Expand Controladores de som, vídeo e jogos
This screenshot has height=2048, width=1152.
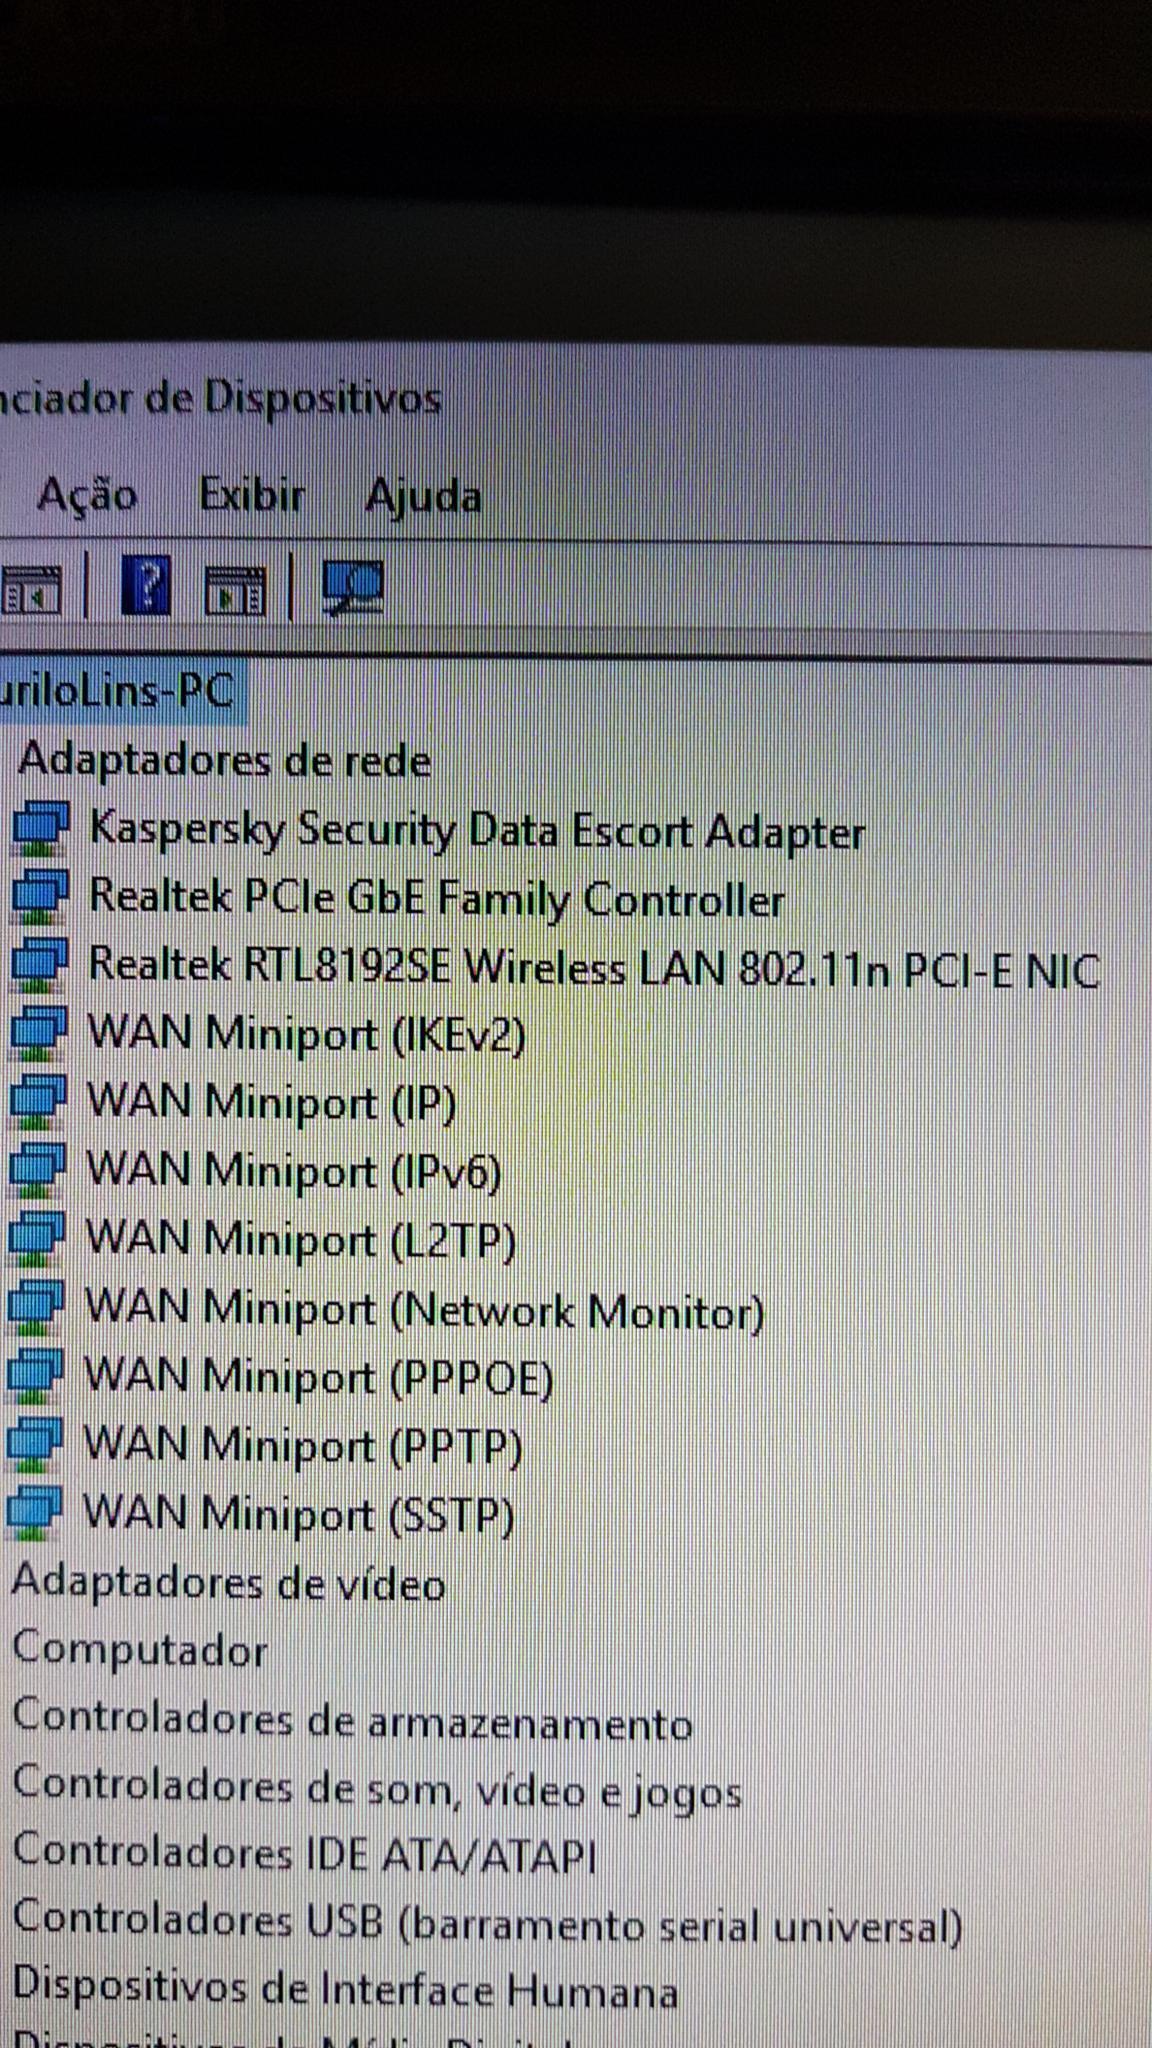click(377, 1787)
